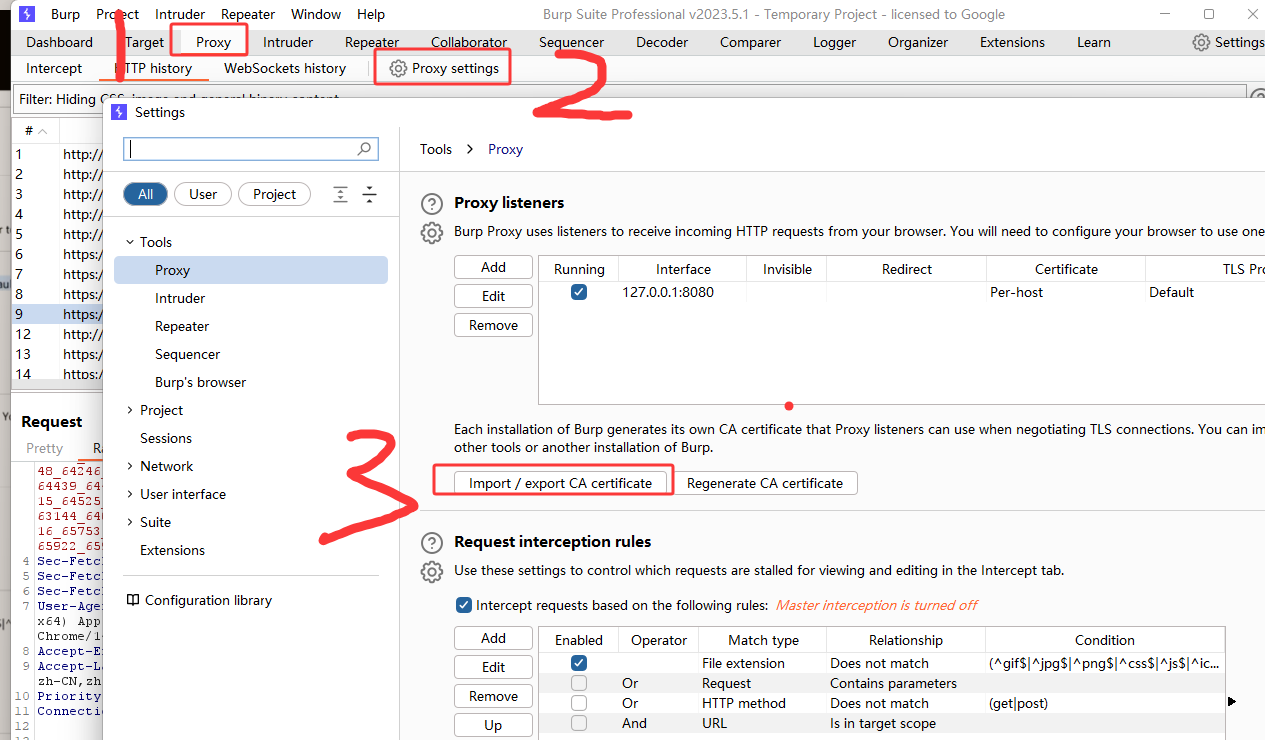Open the Repeater menu in menu bar
Viewport: 1265px width, 740px height.
click(248, 14)
